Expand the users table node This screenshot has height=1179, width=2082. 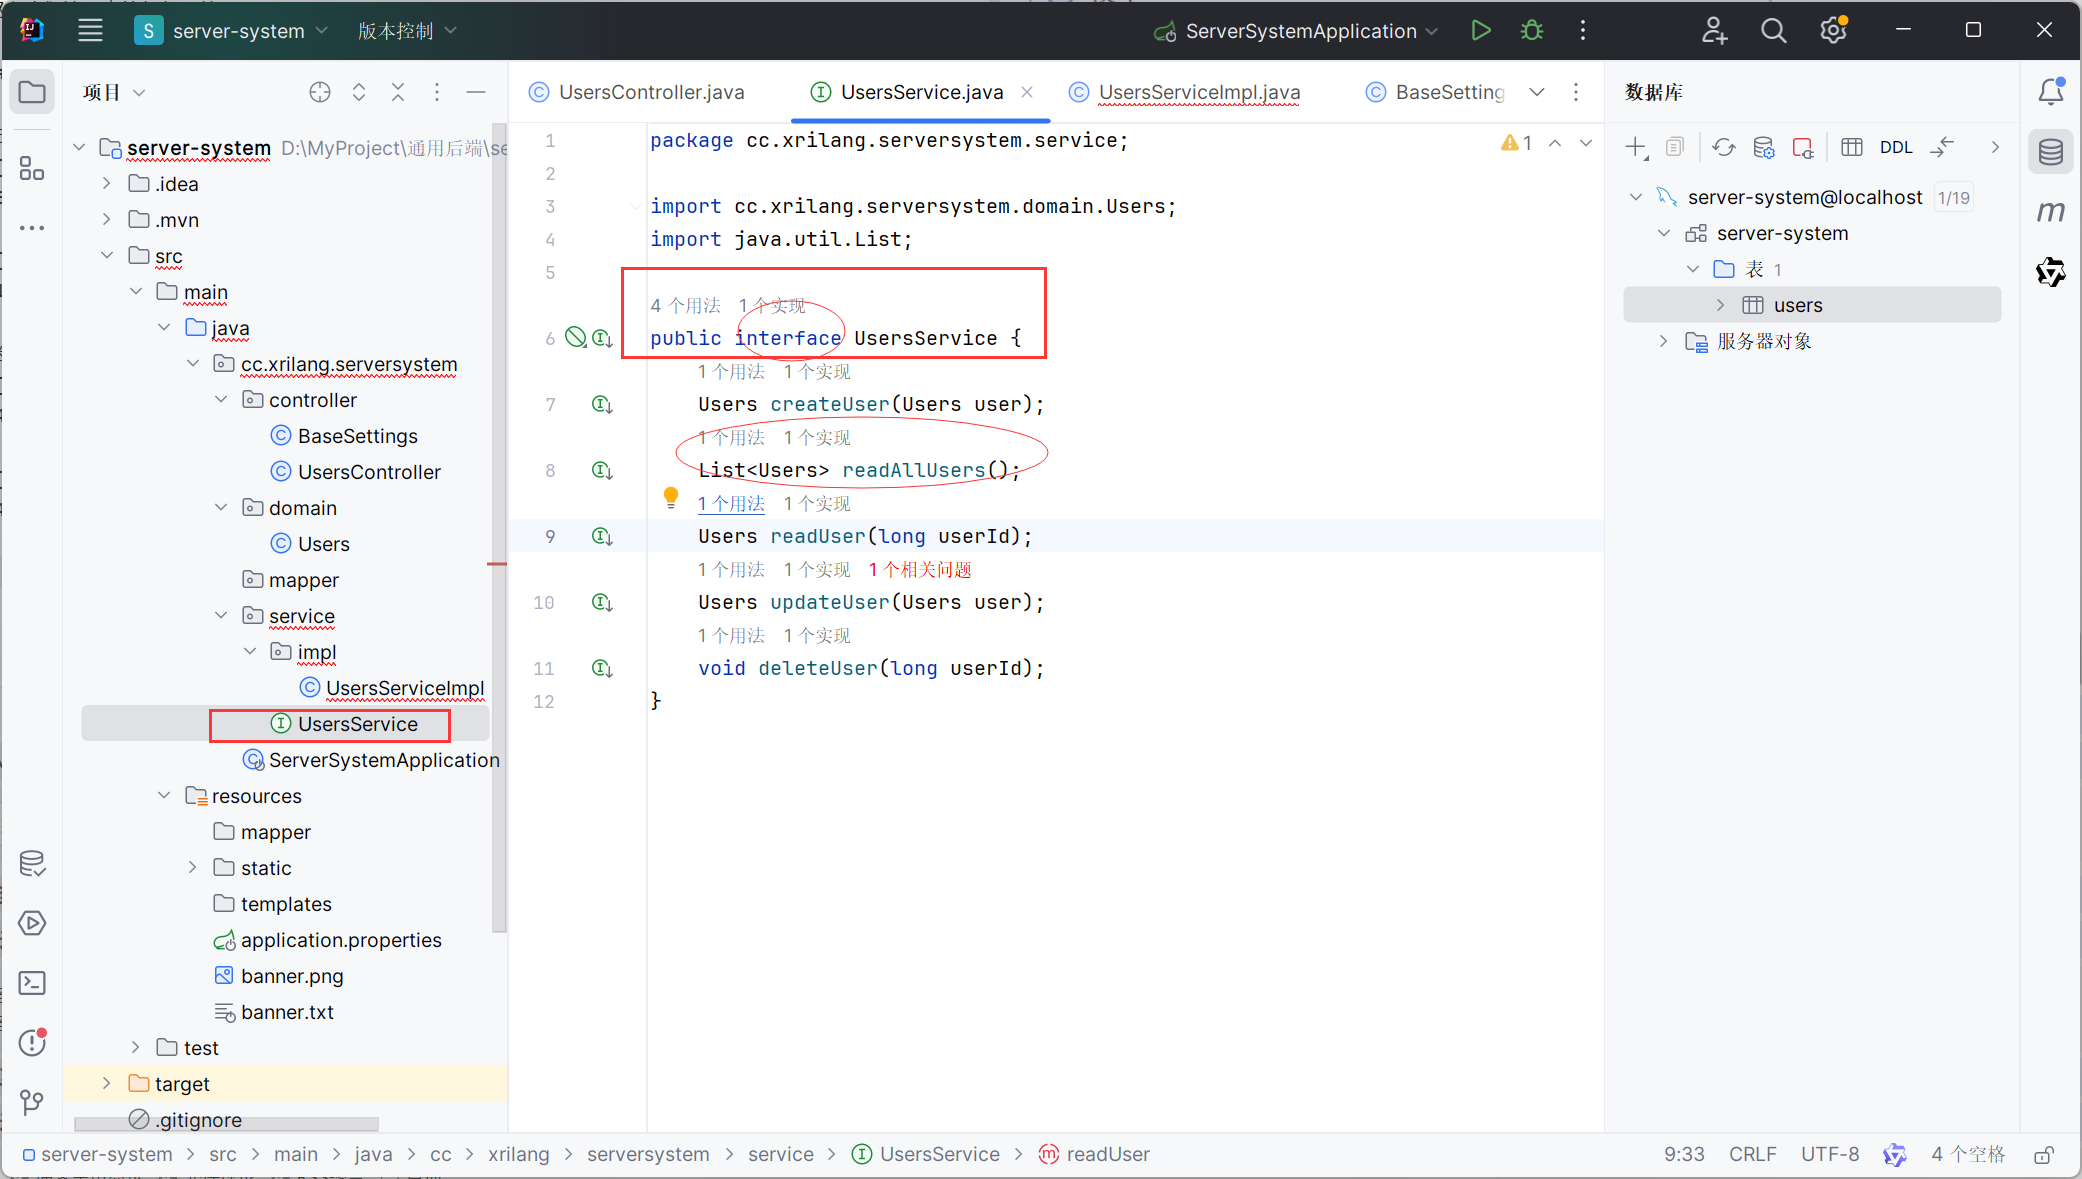(1720, 305)
